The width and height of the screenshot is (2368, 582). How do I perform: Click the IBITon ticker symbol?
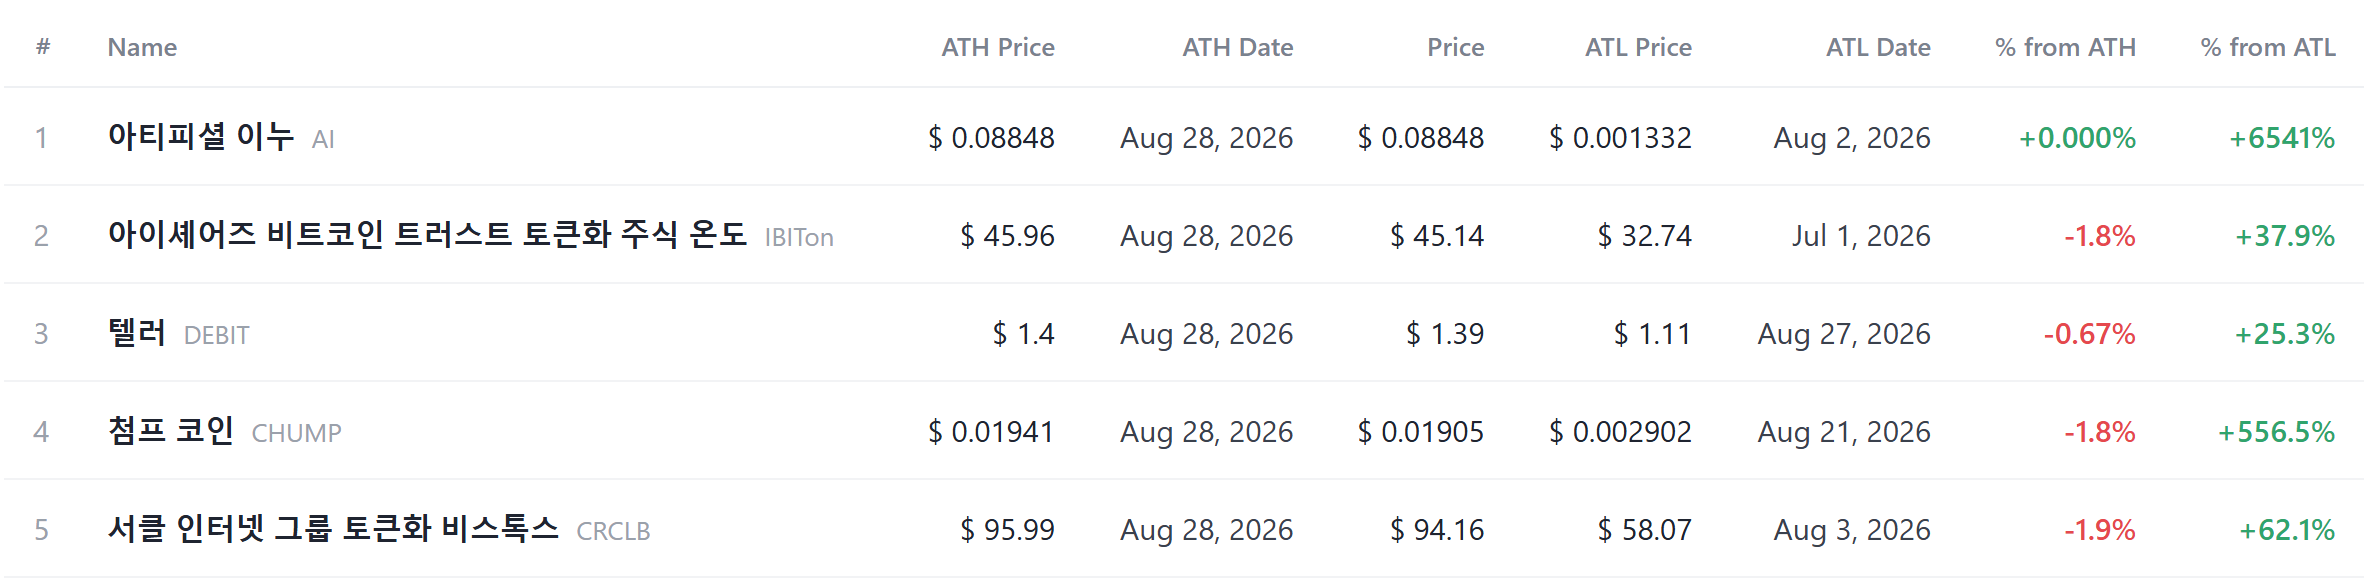coord(799,237)
